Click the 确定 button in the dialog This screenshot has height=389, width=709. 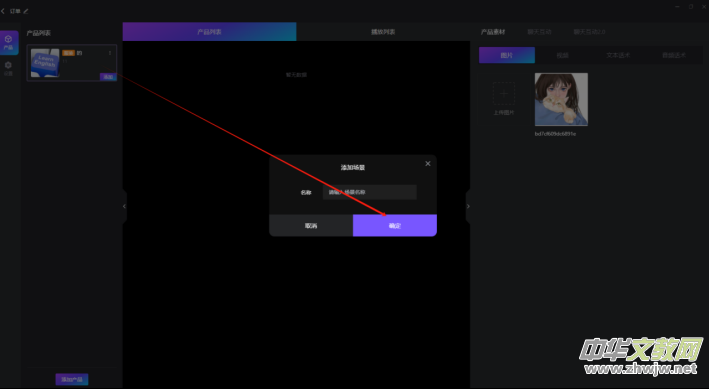coord(395,225)
